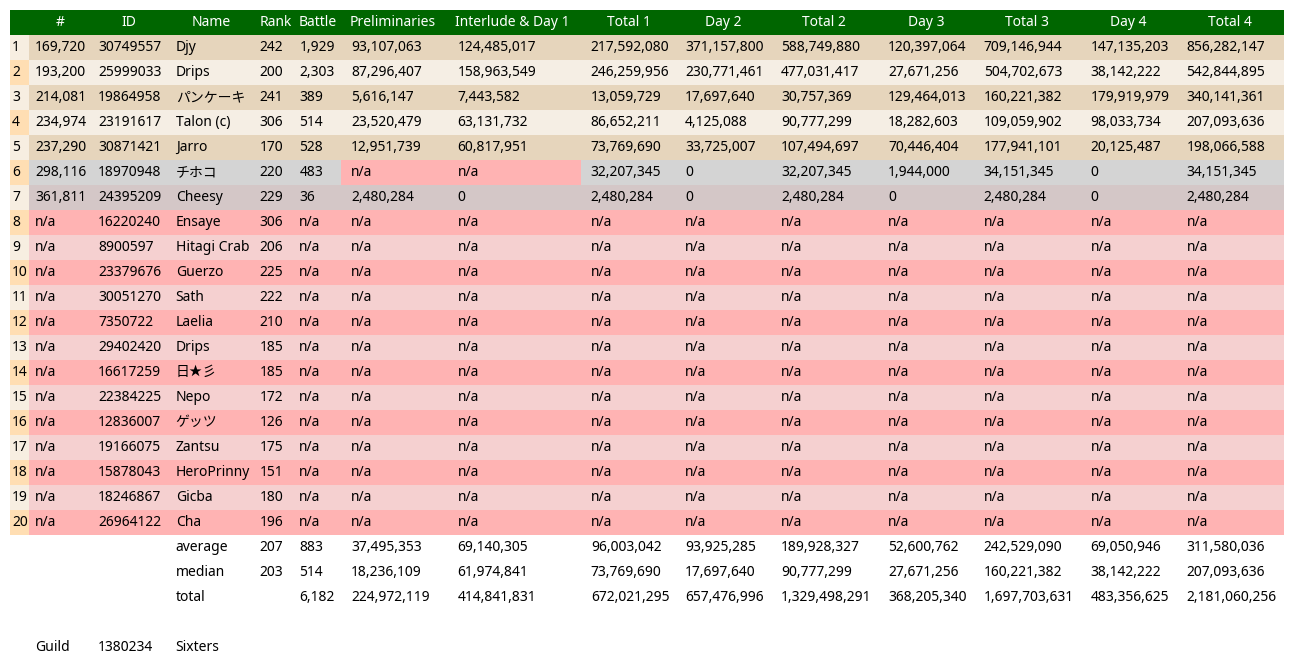Click the name cell Gicba
The image size is (1293, 670).
[x=194, y=496]
